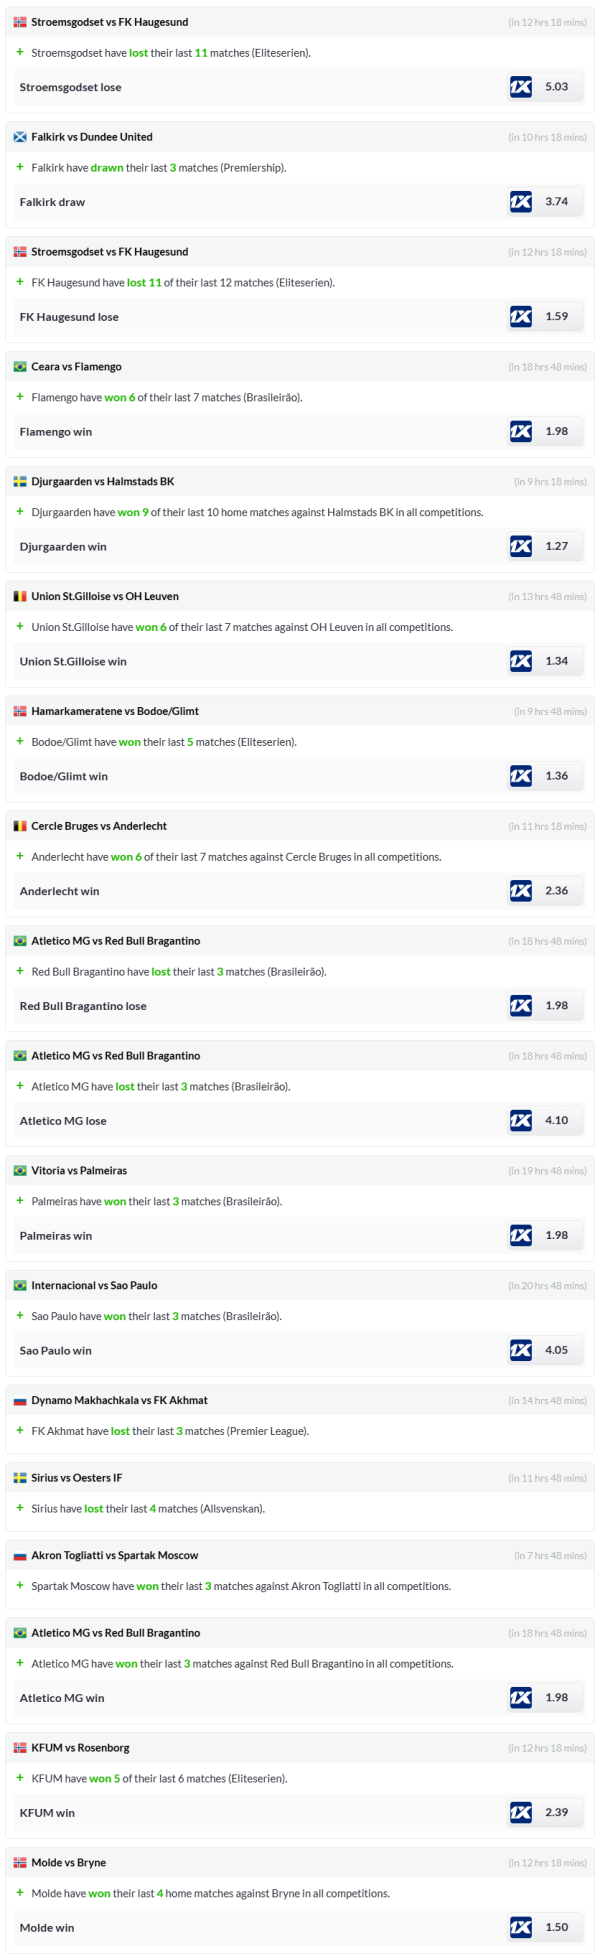
Task: Select odds 5.03 for Stroemsgodset lose
Action: point(557,87)
